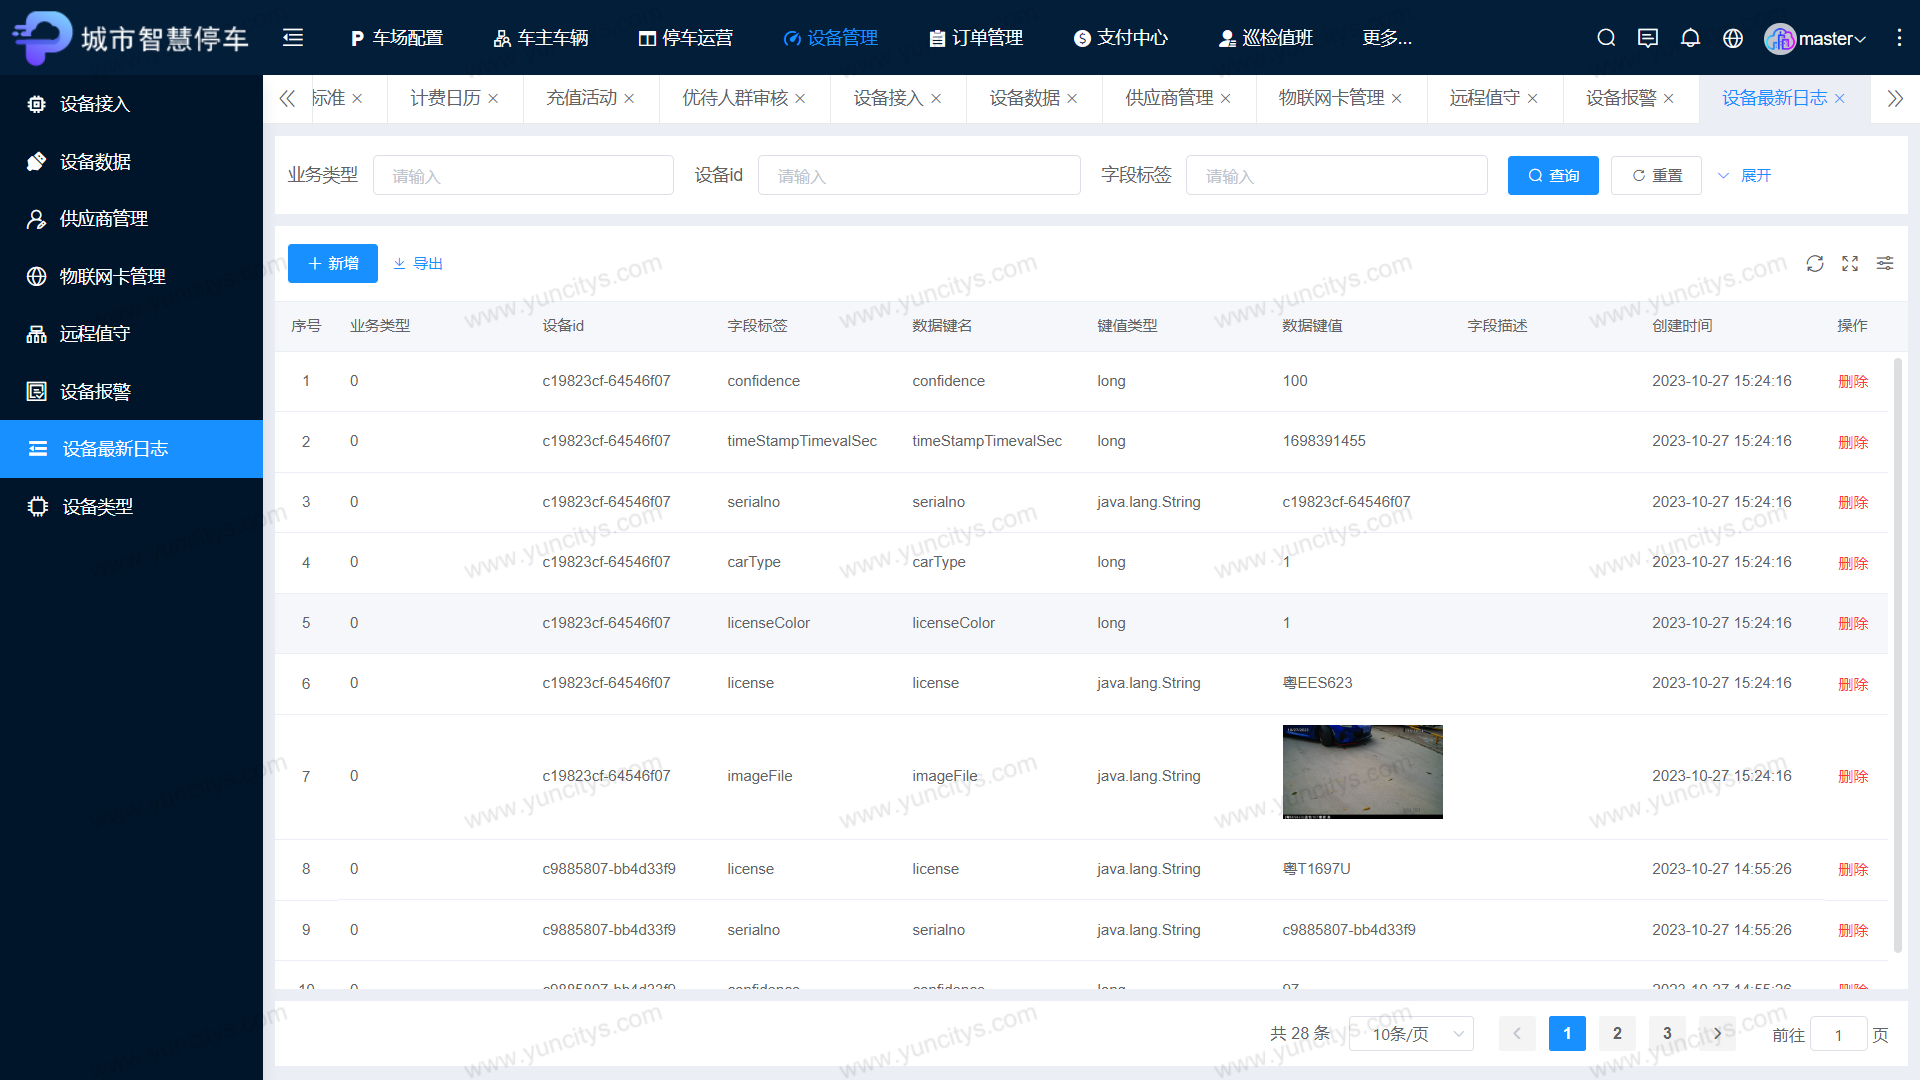Switch to the 设备报警 tab

1620,98
